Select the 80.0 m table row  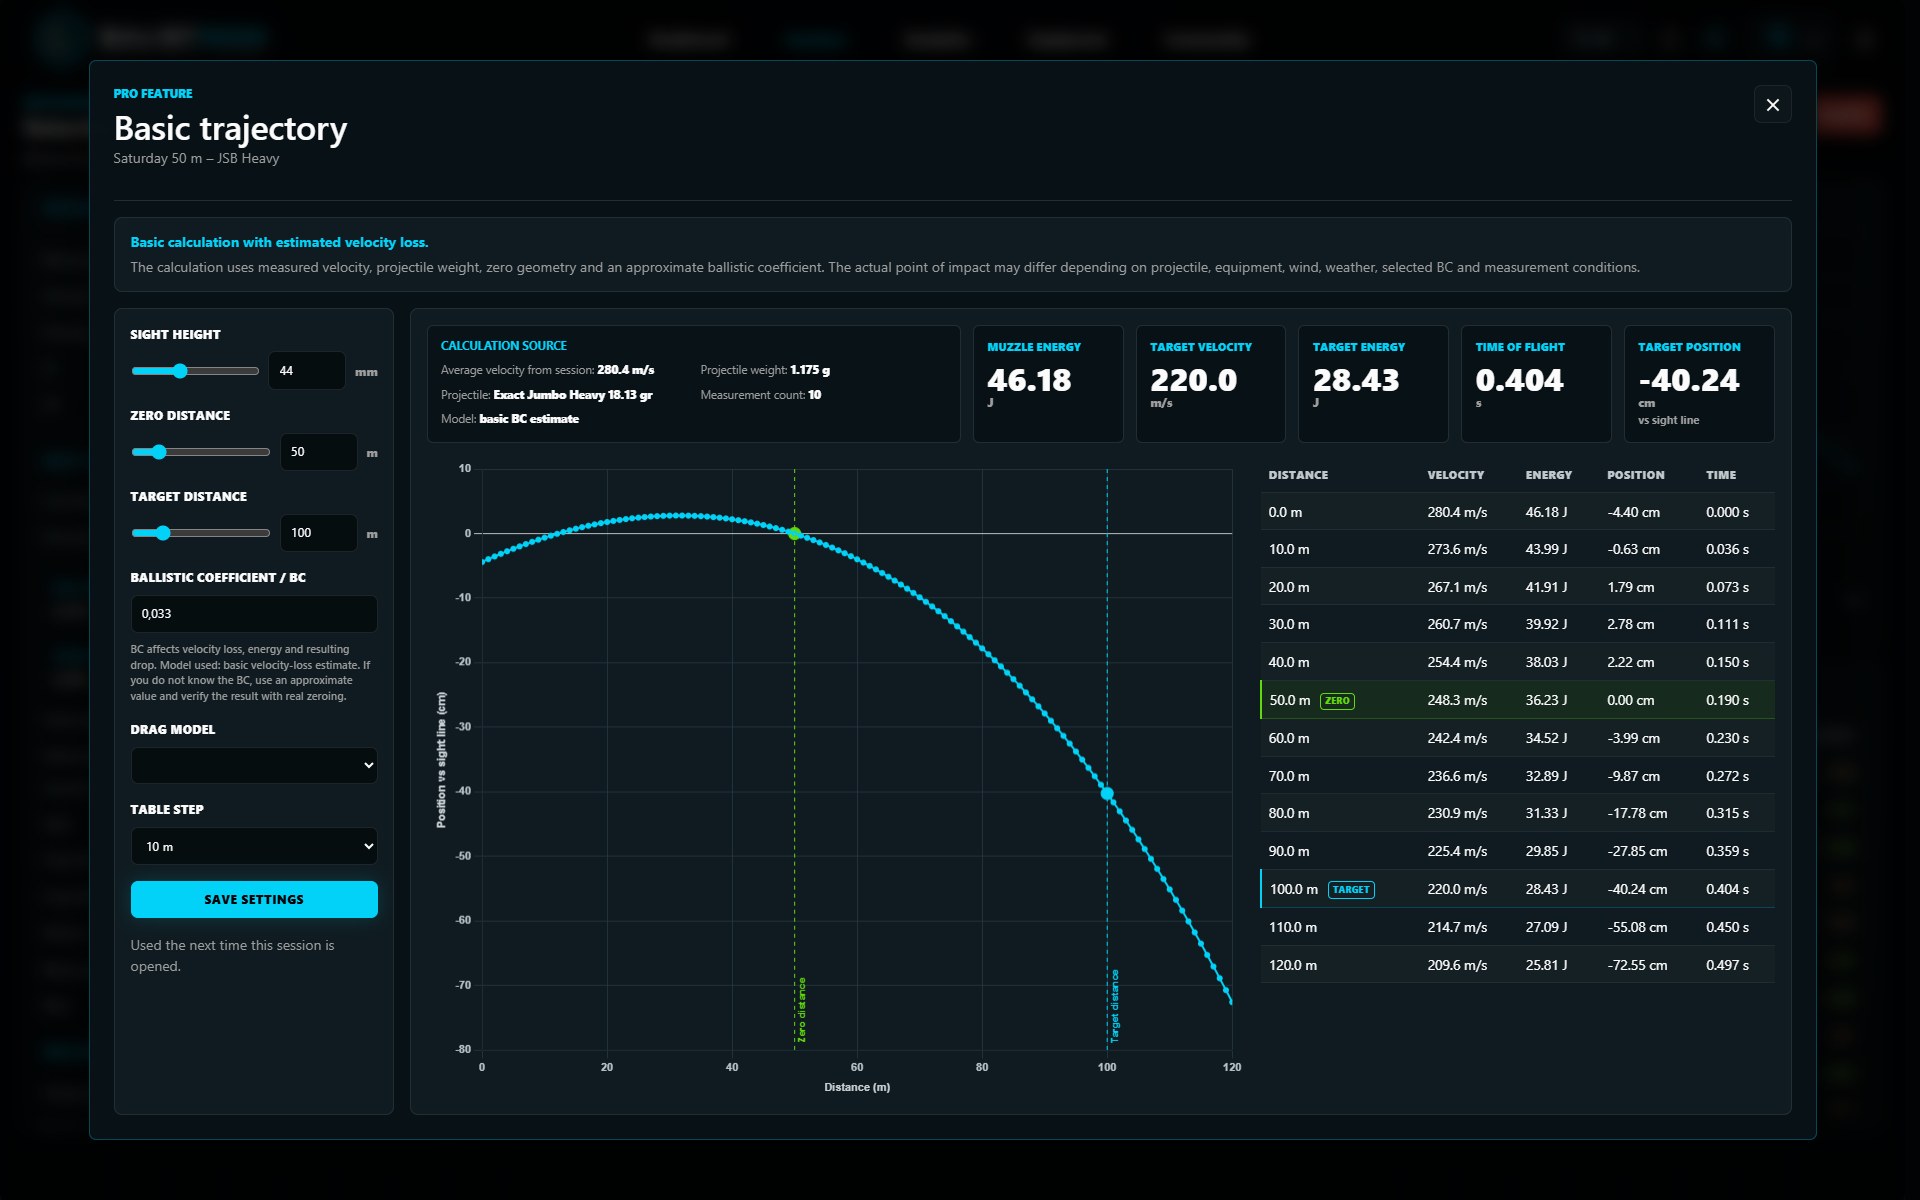click(x=1517, y=813)
